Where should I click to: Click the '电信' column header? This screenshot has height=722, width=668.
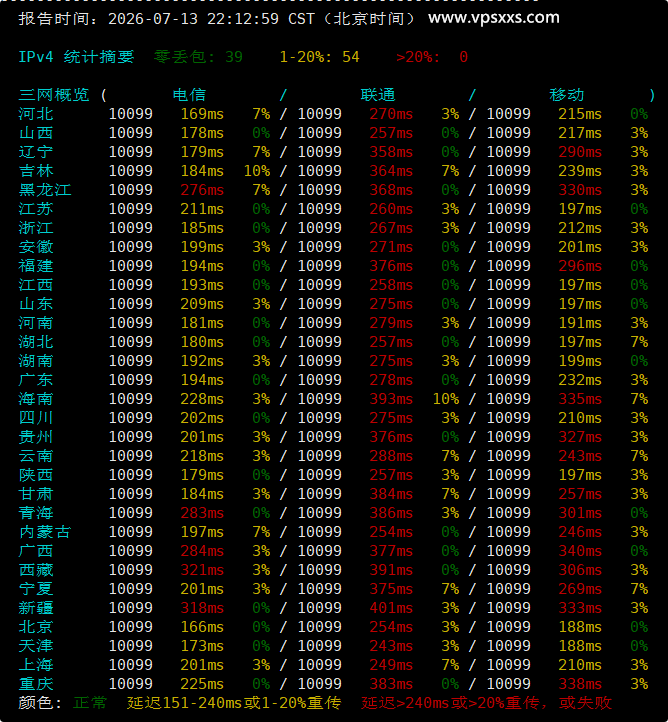click(x=189, y=95)
